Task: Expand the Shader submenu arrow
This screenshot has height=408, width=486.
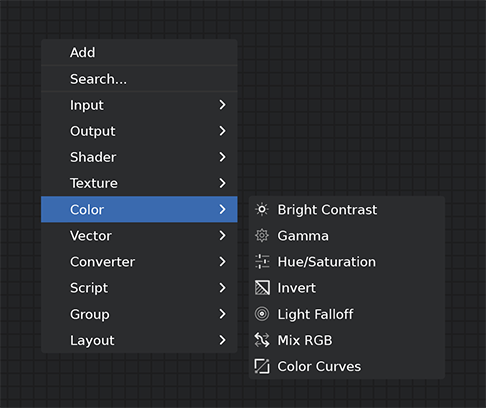Action: 223,157
